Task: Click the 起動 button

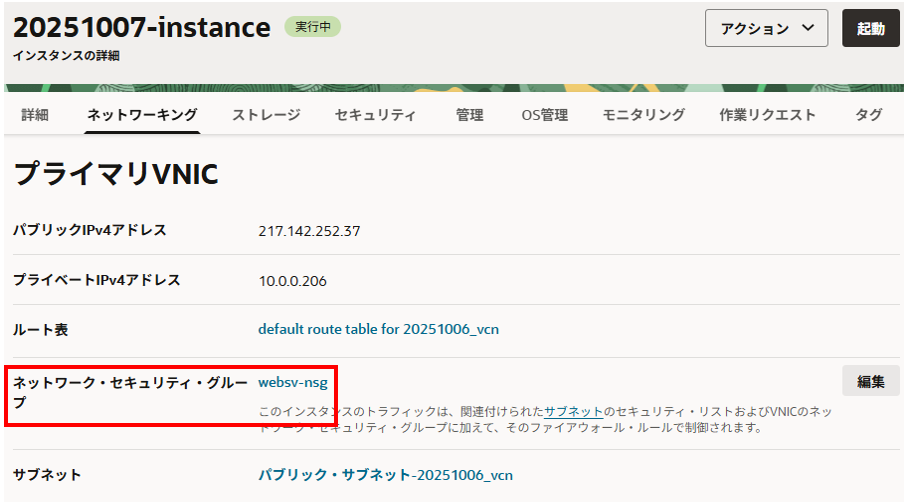Action: 871,29
